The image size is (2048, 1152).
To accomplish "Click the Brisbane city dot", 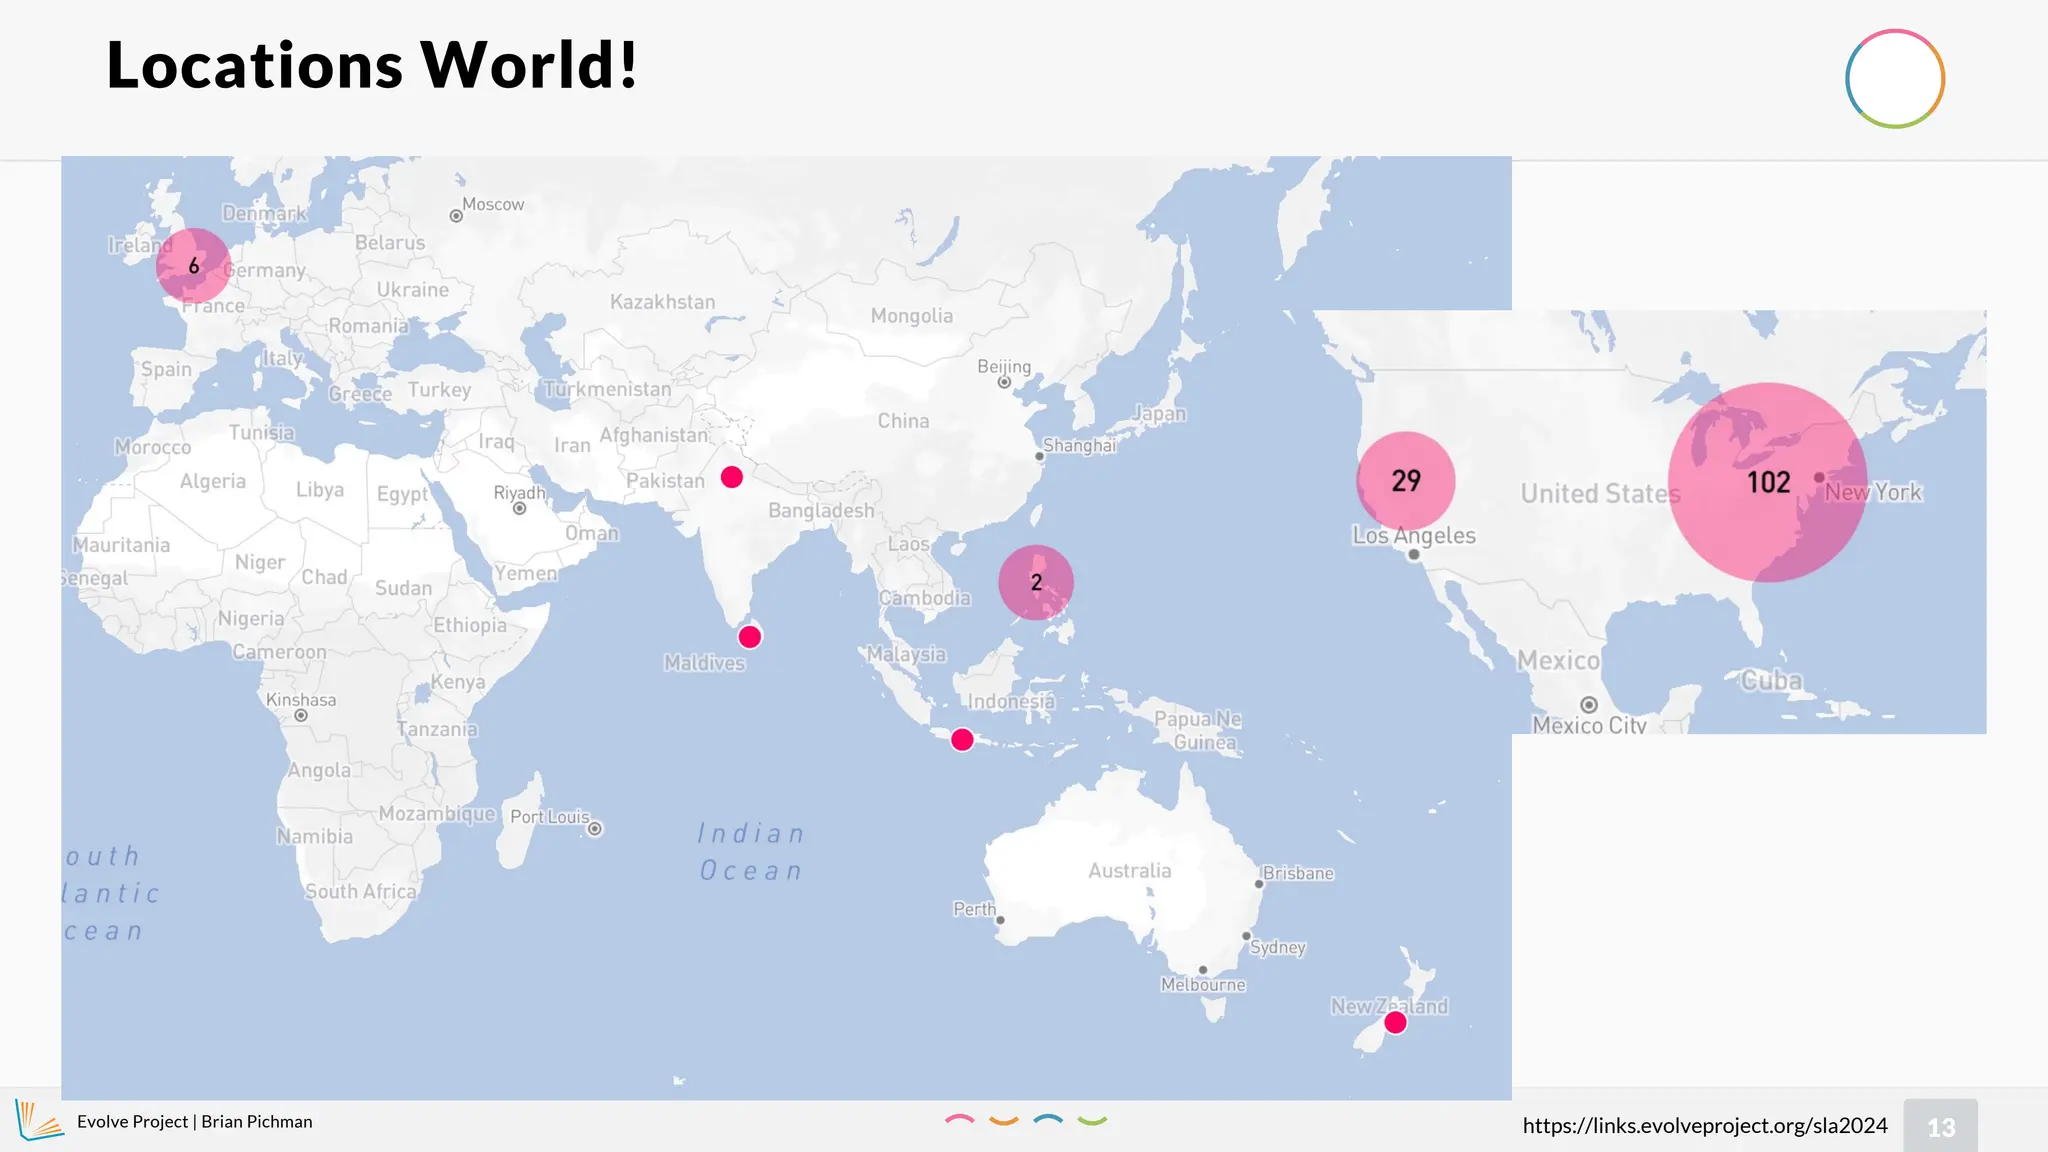I will pos(1259,884).
